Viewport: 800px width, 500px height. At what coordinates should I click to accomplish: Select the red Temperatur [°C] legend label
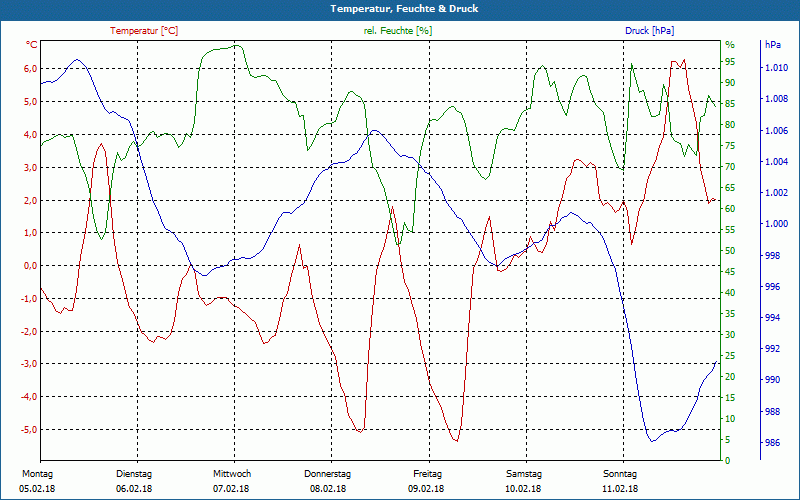(144, 31)
